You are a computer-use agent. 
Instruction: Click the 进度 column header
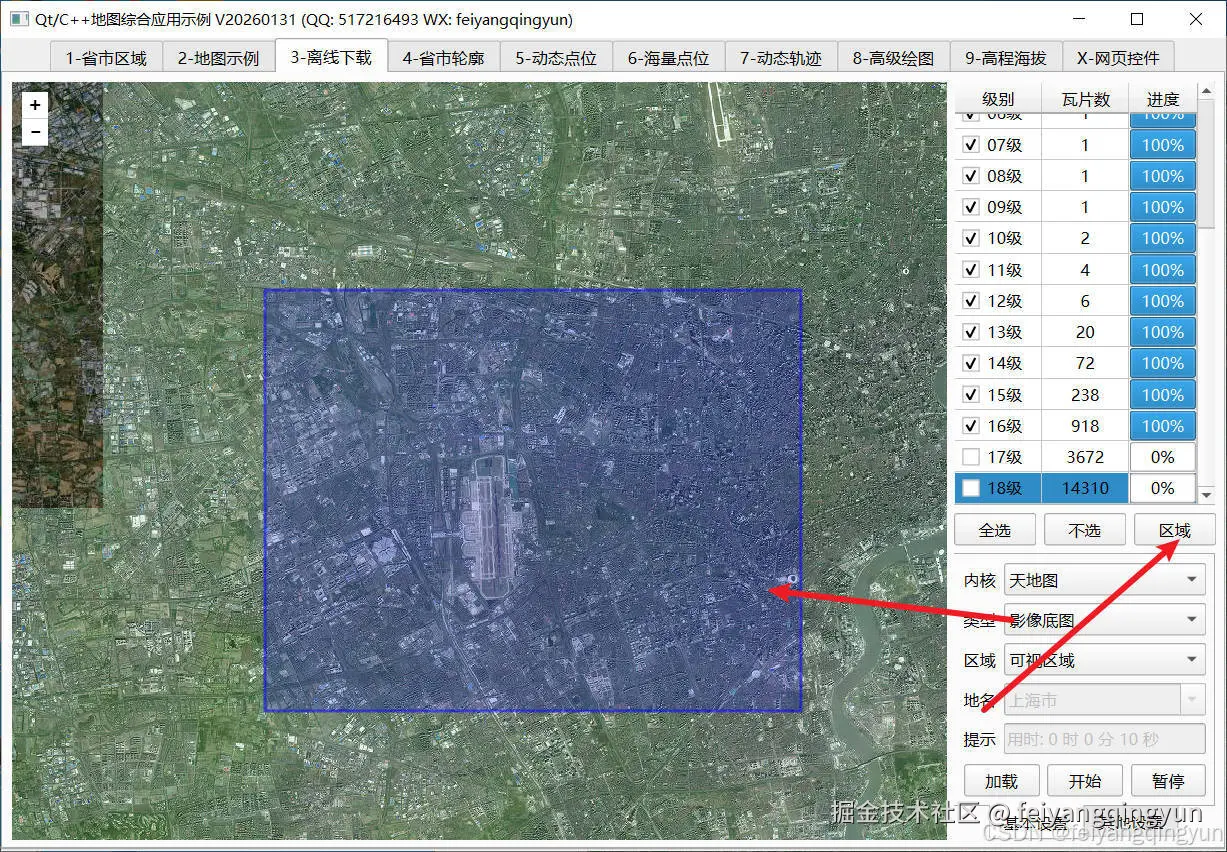point(1163,99)
